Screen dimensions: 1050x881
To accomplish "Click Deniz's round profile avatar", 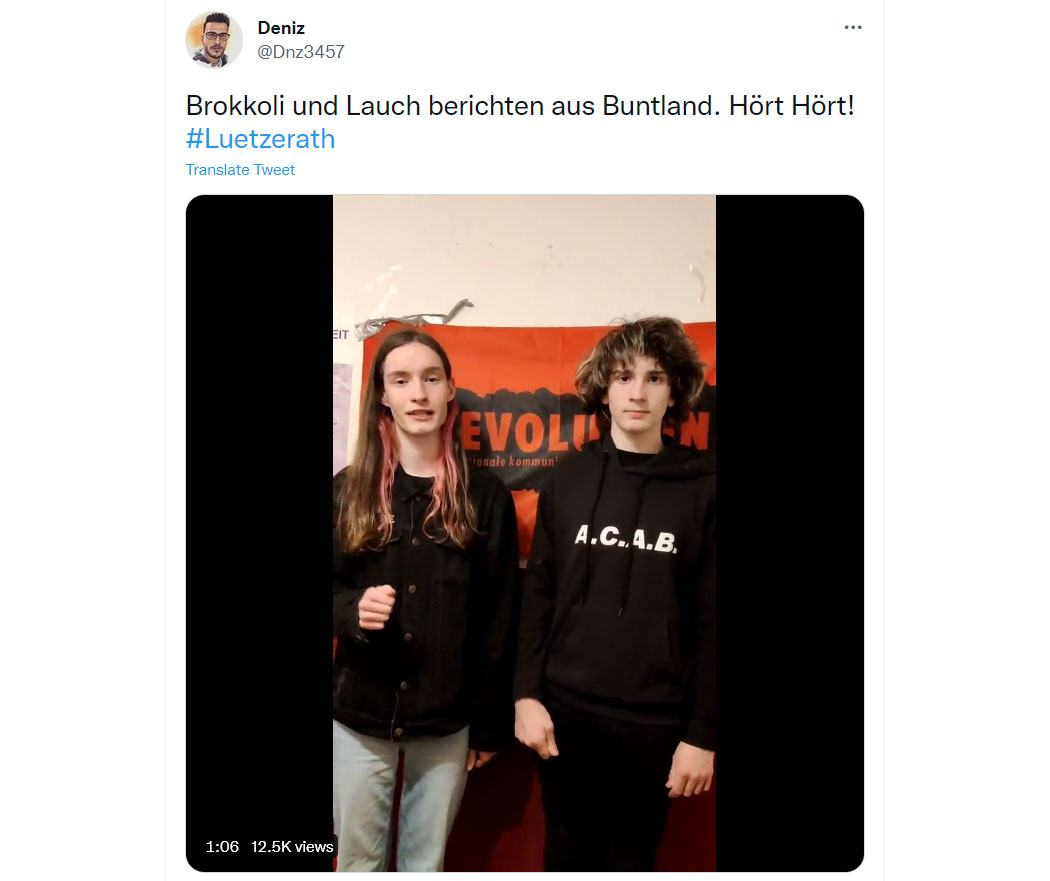I will [214, 39].
